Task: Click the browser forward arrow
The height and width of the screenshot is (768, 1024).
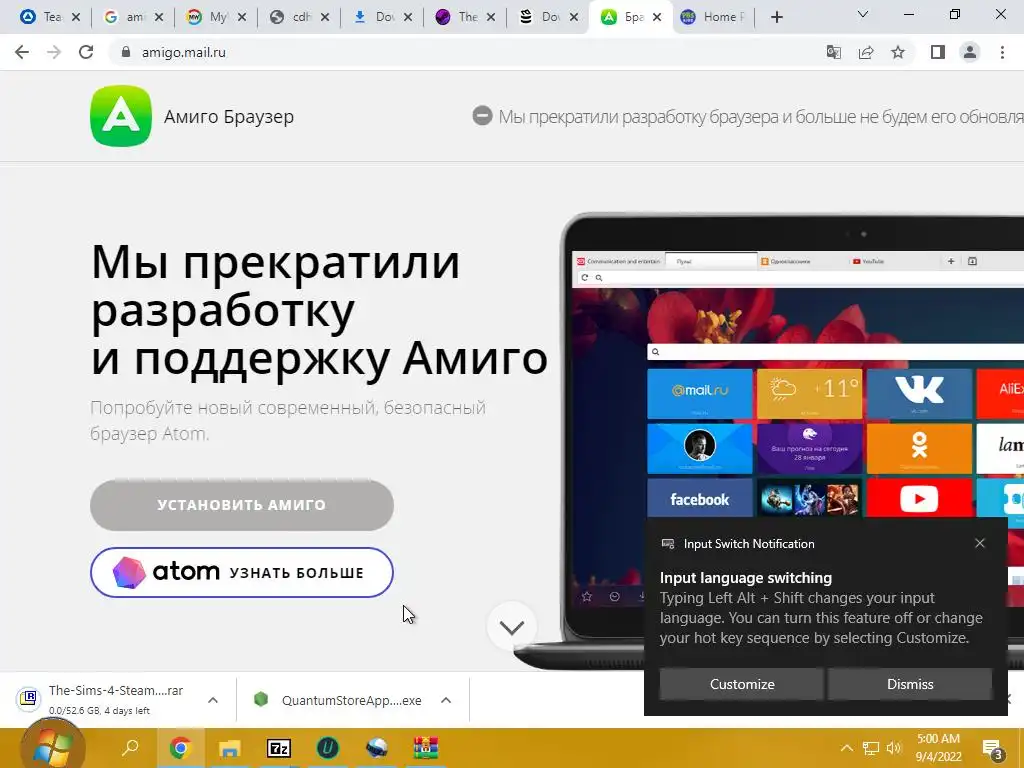Action: [x=54, y=52]
